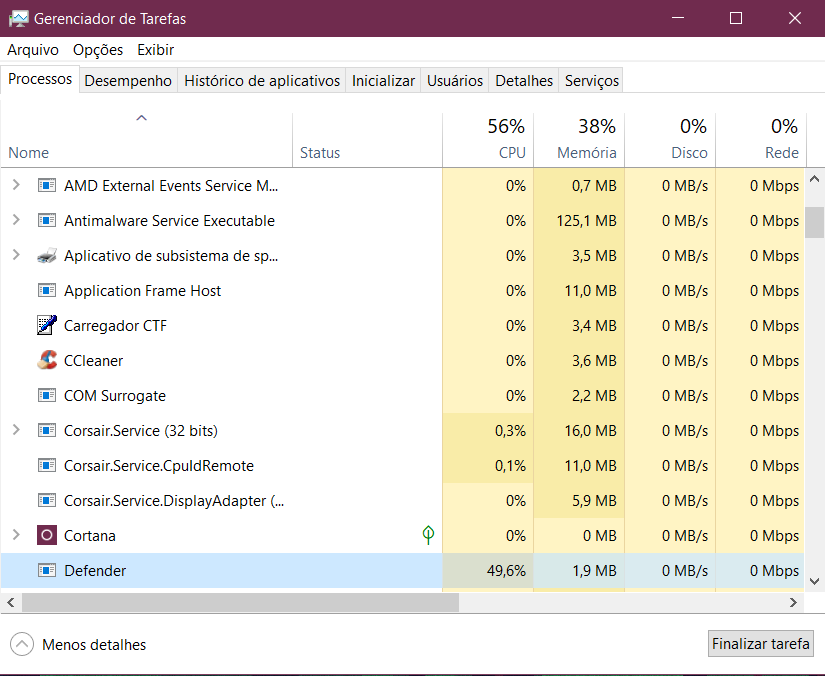Minimize the Gerenciador de Tarefas window
The height and width of the screenshot is (676, 825).
[x=678, y=18]
